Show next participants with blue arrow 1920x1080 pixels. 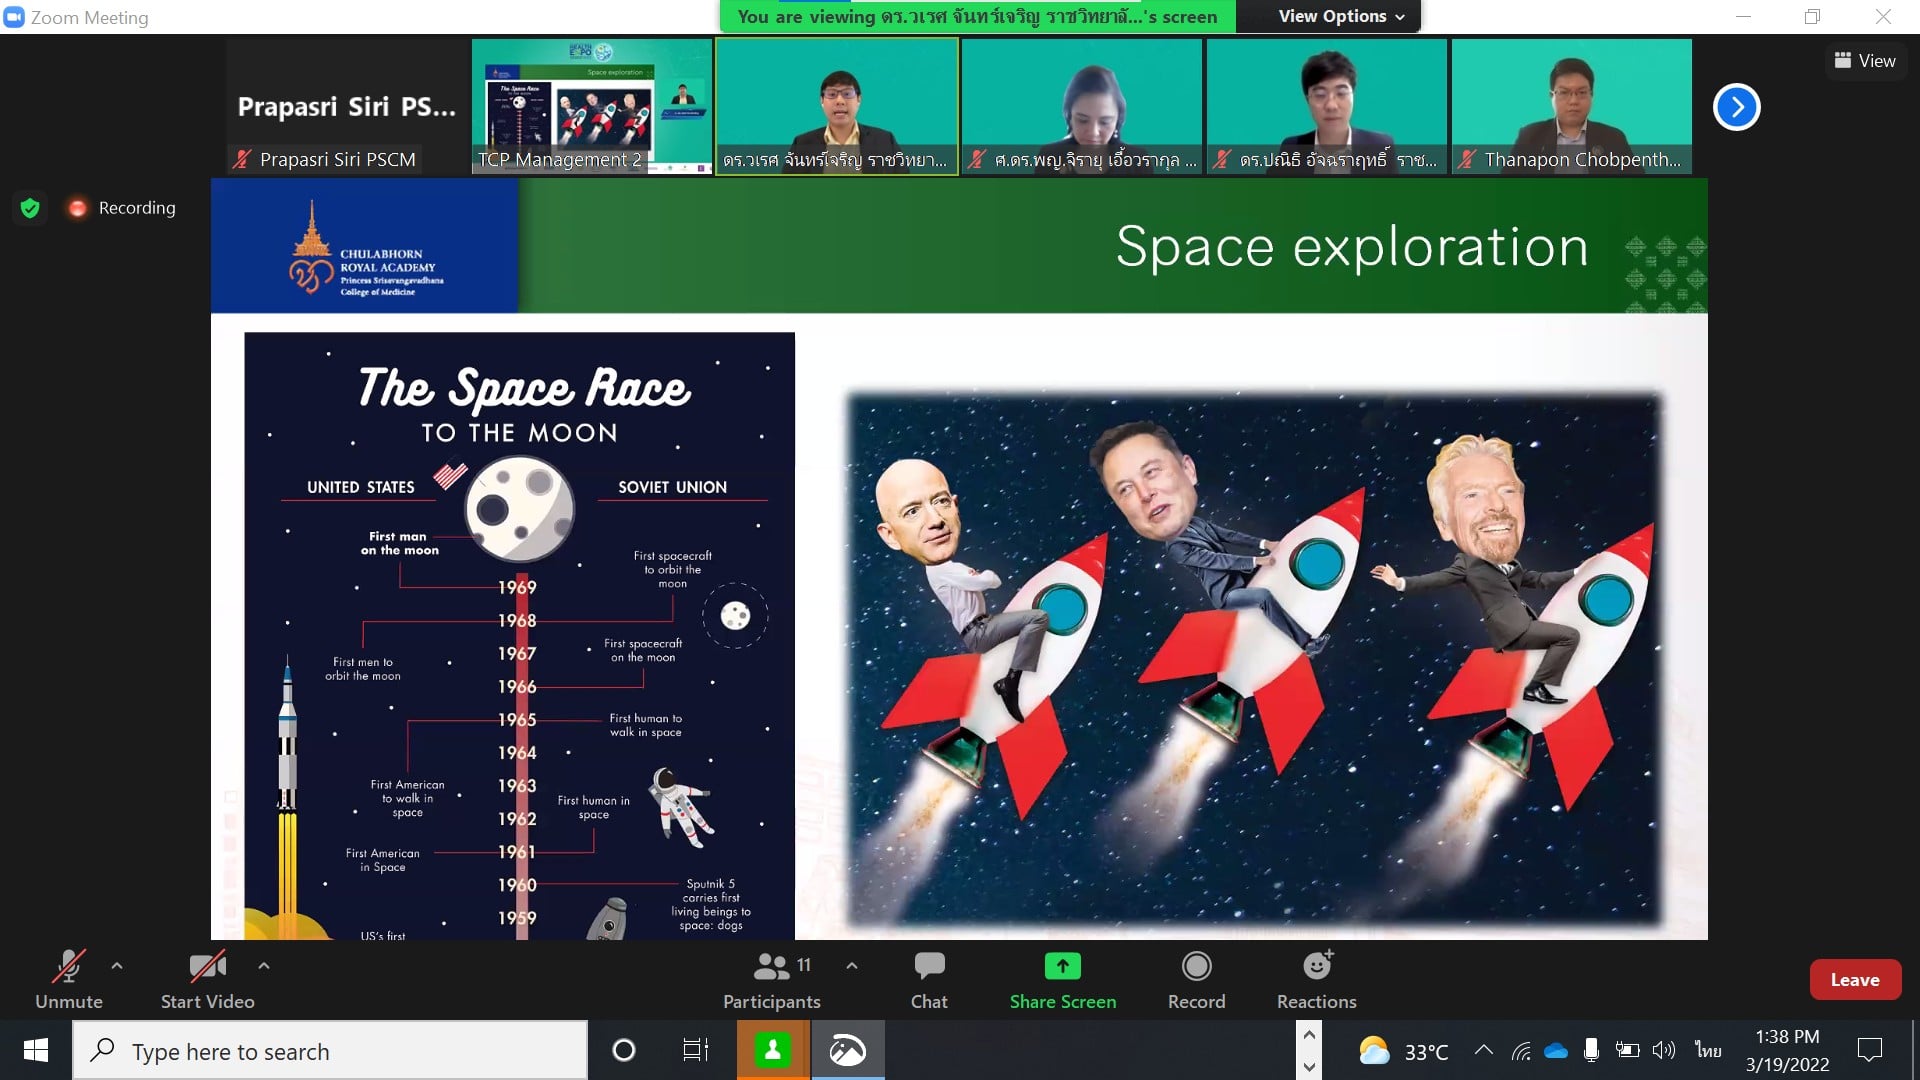(1736, 107)
